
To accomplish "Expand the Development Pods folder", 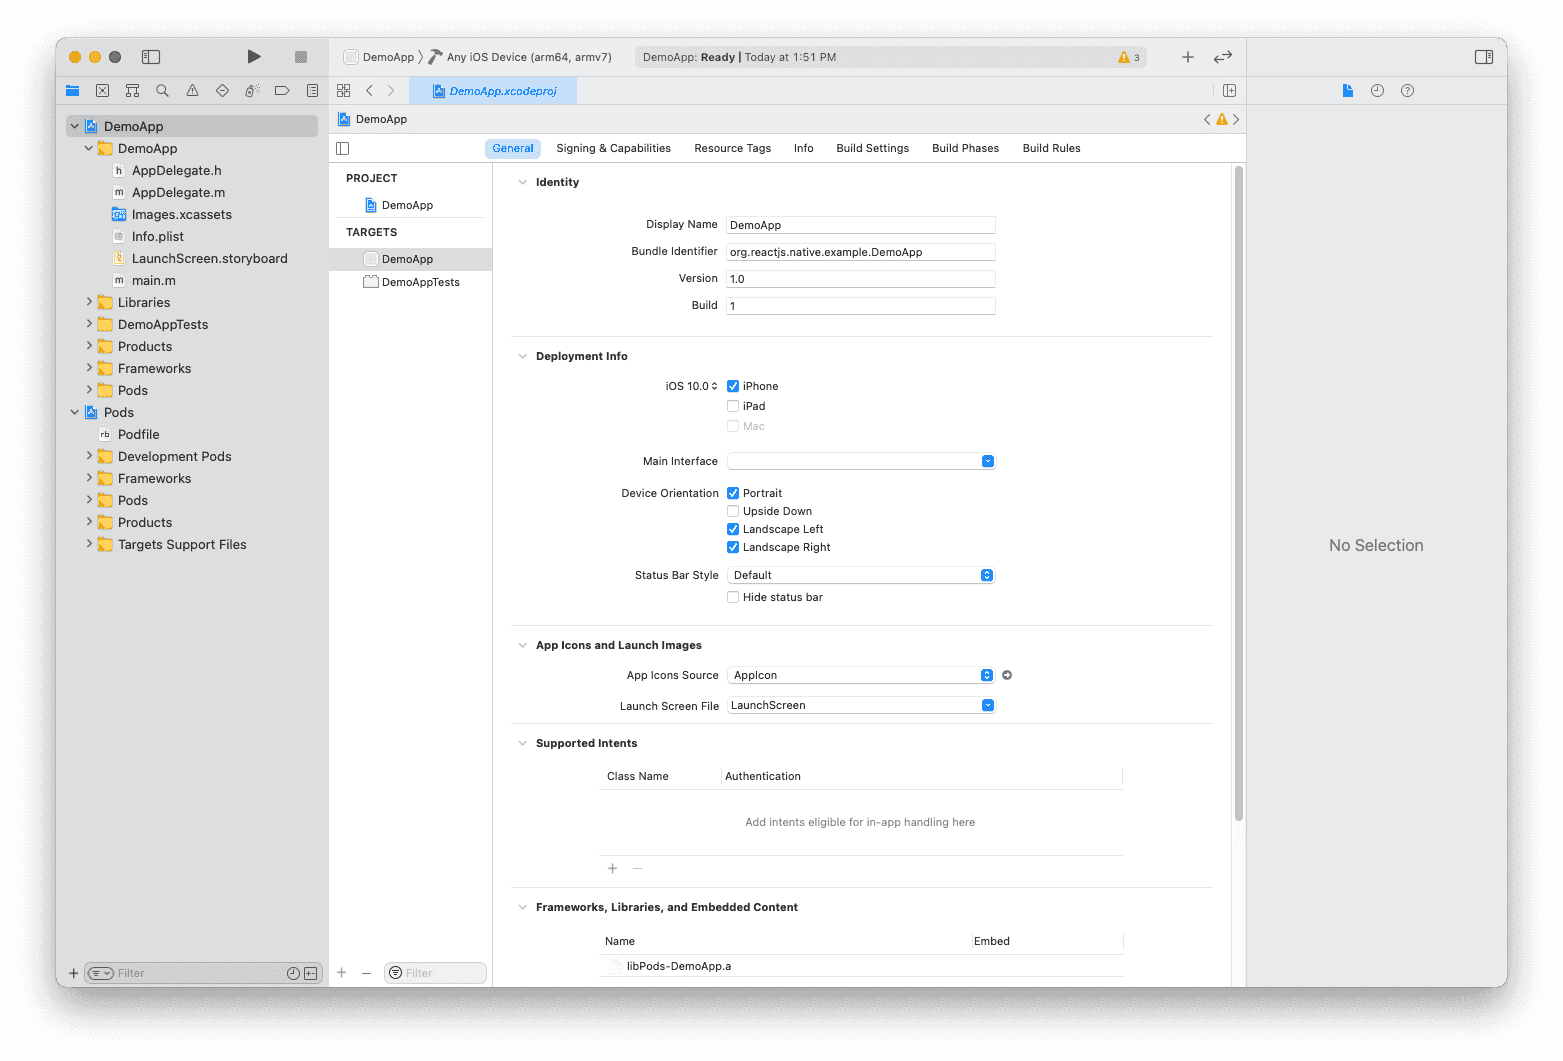I will pyautogui.click(x=89, y=456).
